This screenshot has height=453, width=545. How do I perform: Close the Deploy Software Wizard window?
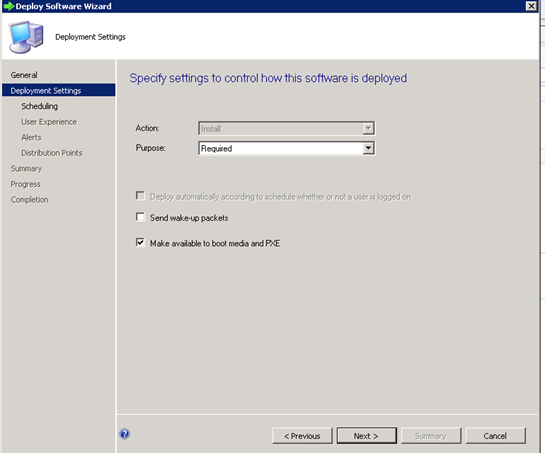point(531,6)
